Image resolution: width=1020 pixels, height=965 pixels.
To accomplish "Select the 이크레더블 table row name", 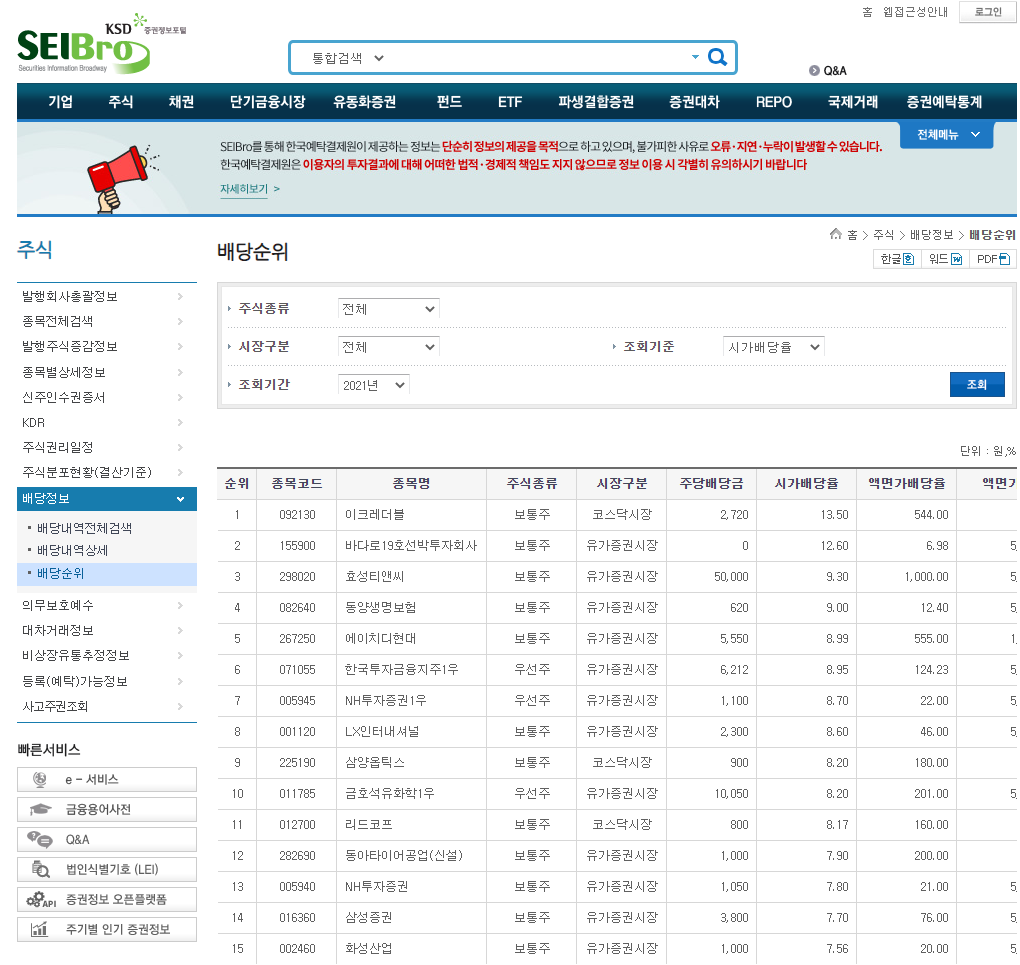I will click(375, 515).
